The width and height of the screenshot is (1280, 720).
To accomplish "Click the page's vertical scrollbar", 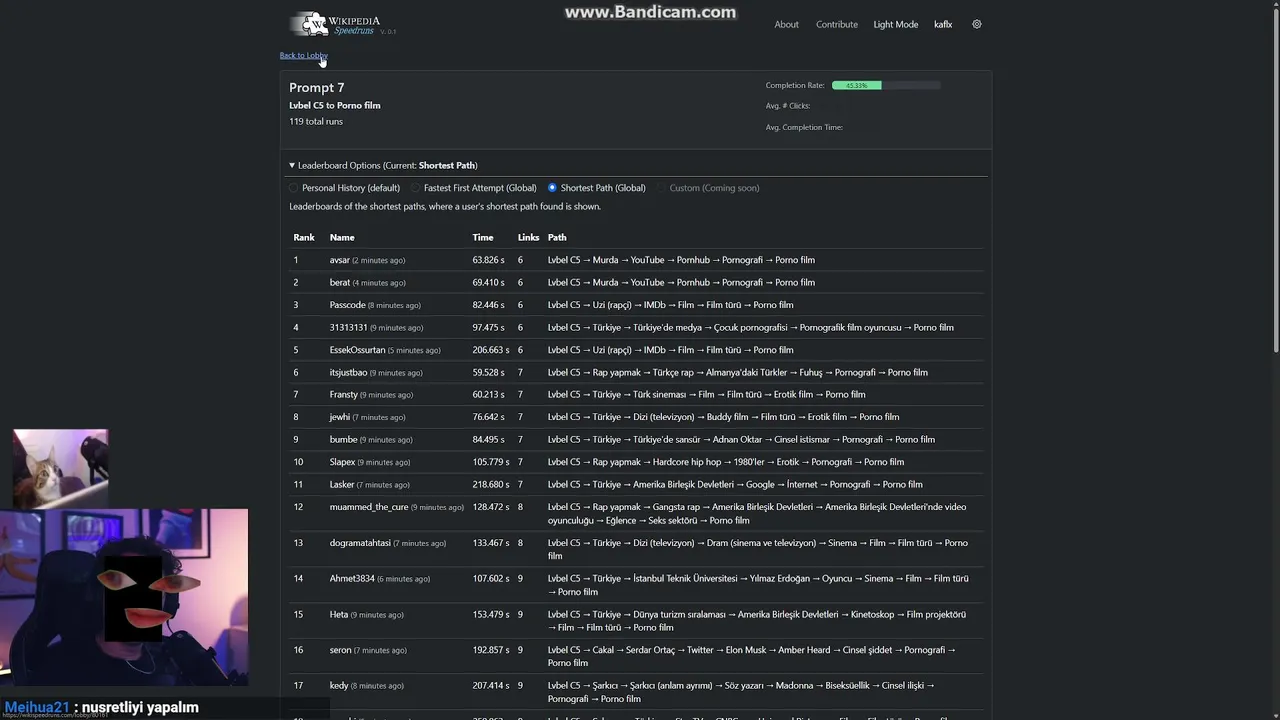I will pos(1275,200).
